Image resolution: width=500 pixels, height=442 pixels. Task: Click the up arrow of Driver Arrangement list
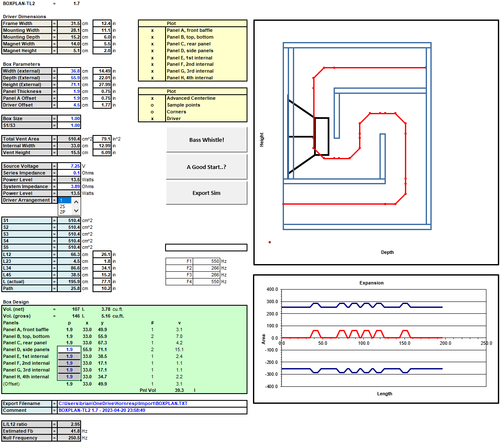(x=76, y=202)
